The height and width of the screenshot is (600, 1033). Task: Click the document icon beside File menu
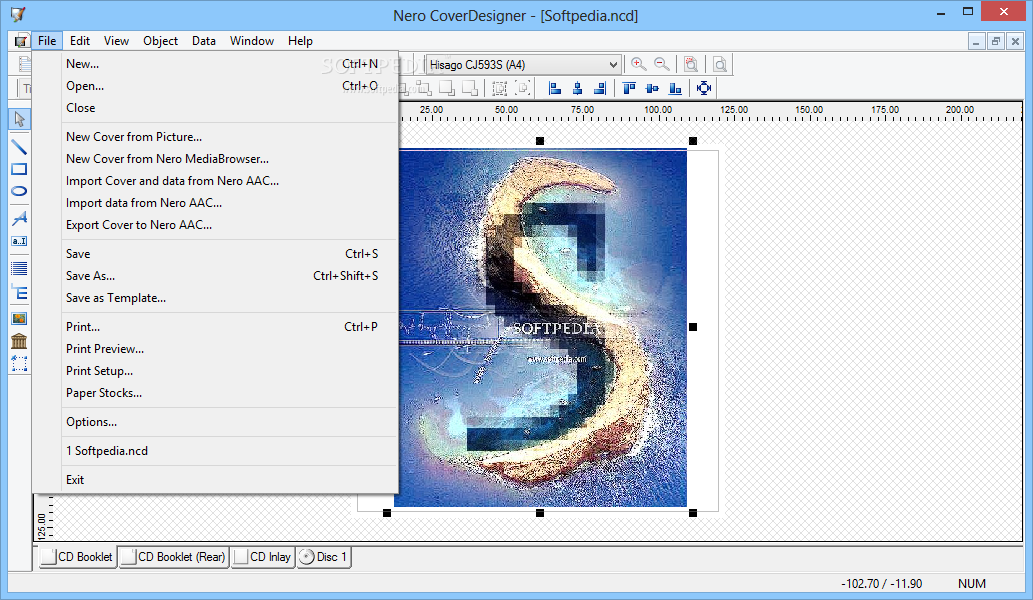tap(22, 41)
